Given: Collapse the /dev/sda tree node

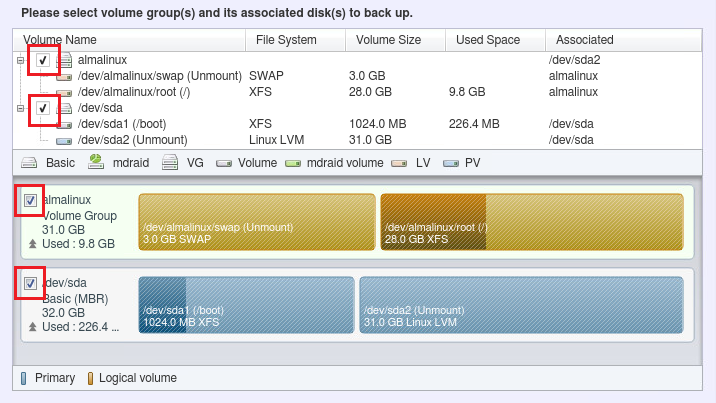Looking at the screenshot, I should (x=19, y=108).
